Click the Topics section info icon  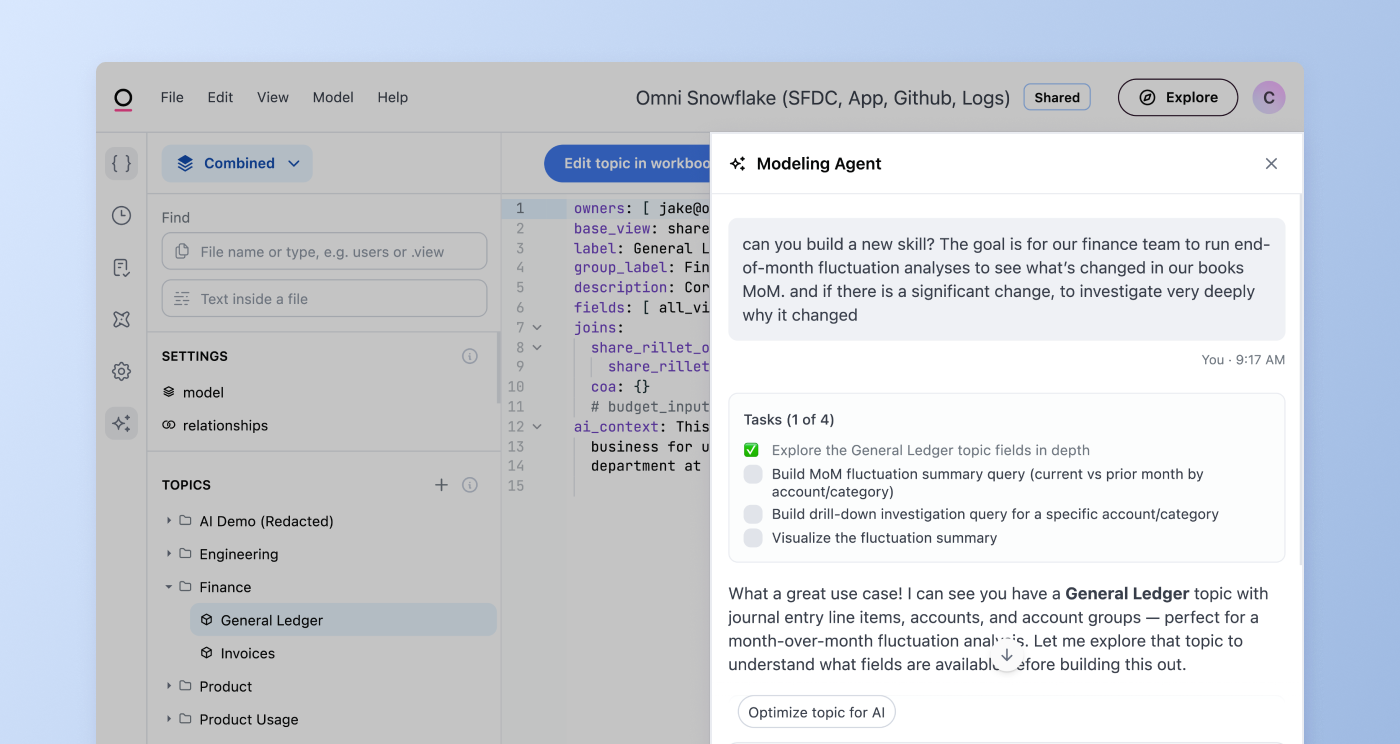click(470, 485)
